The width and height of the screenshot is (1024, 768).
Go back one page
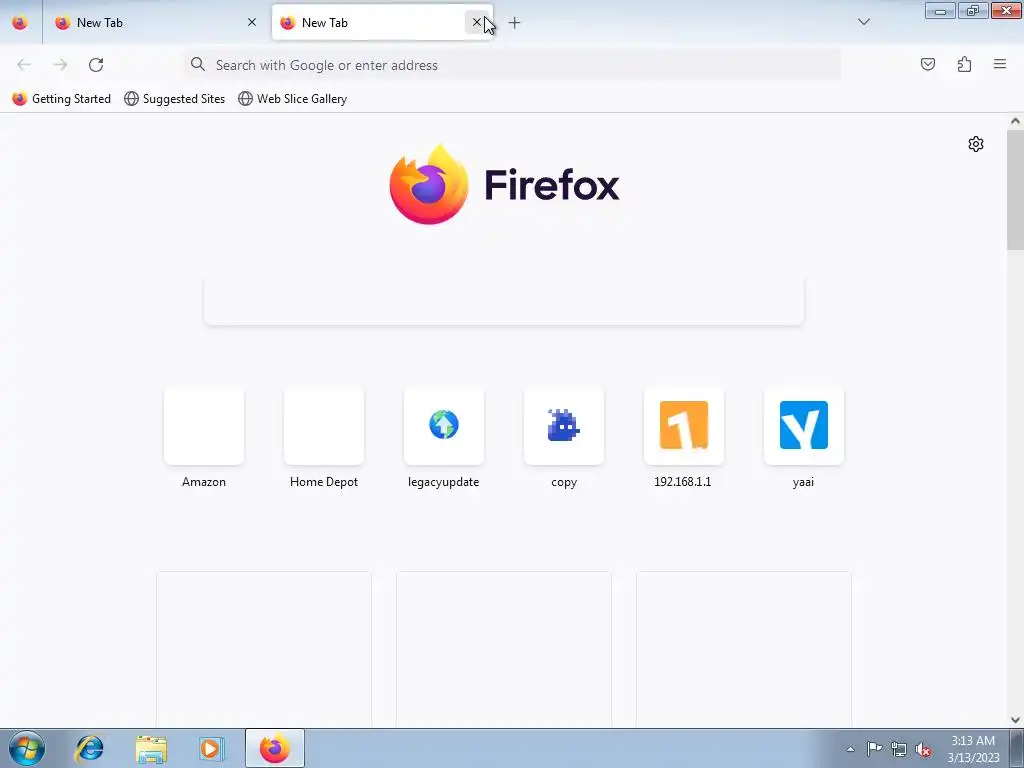24,65
